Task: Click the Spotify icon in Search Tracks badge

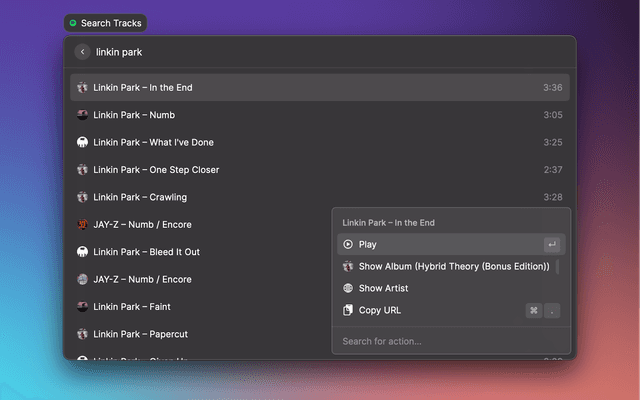Action: coord(73,23)
